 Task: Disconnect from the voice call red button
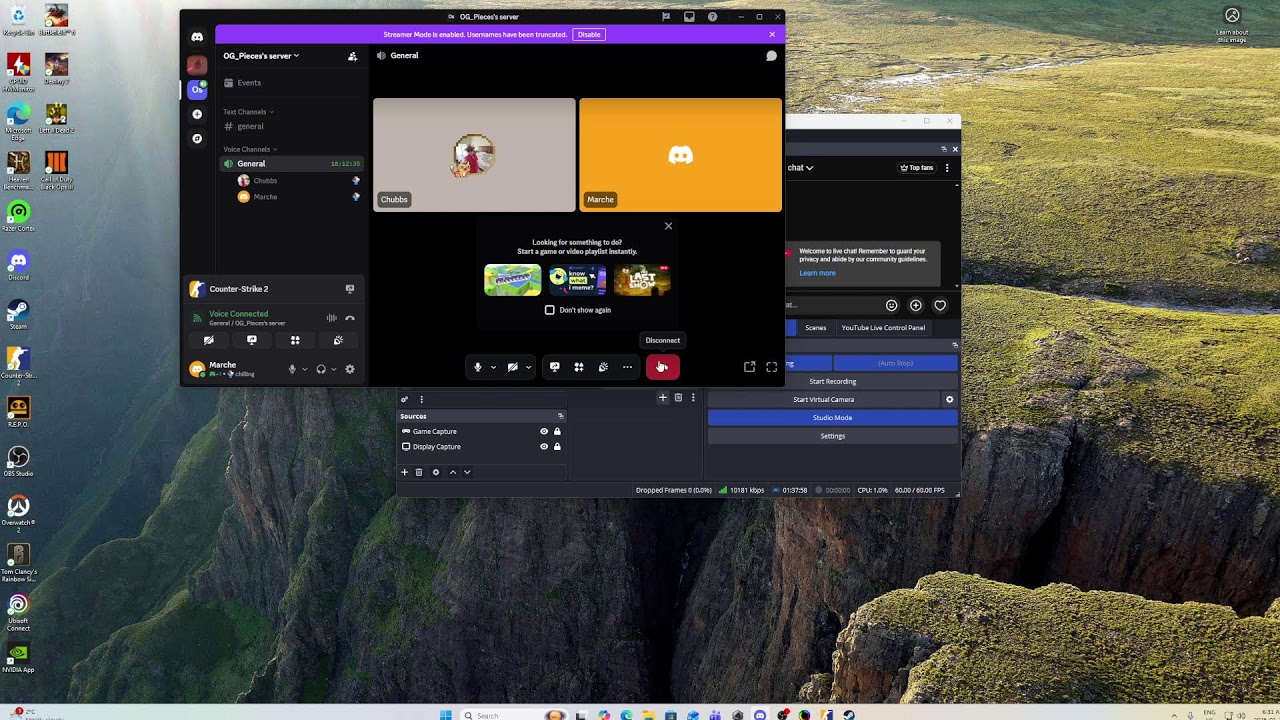(x=662, y=367)
